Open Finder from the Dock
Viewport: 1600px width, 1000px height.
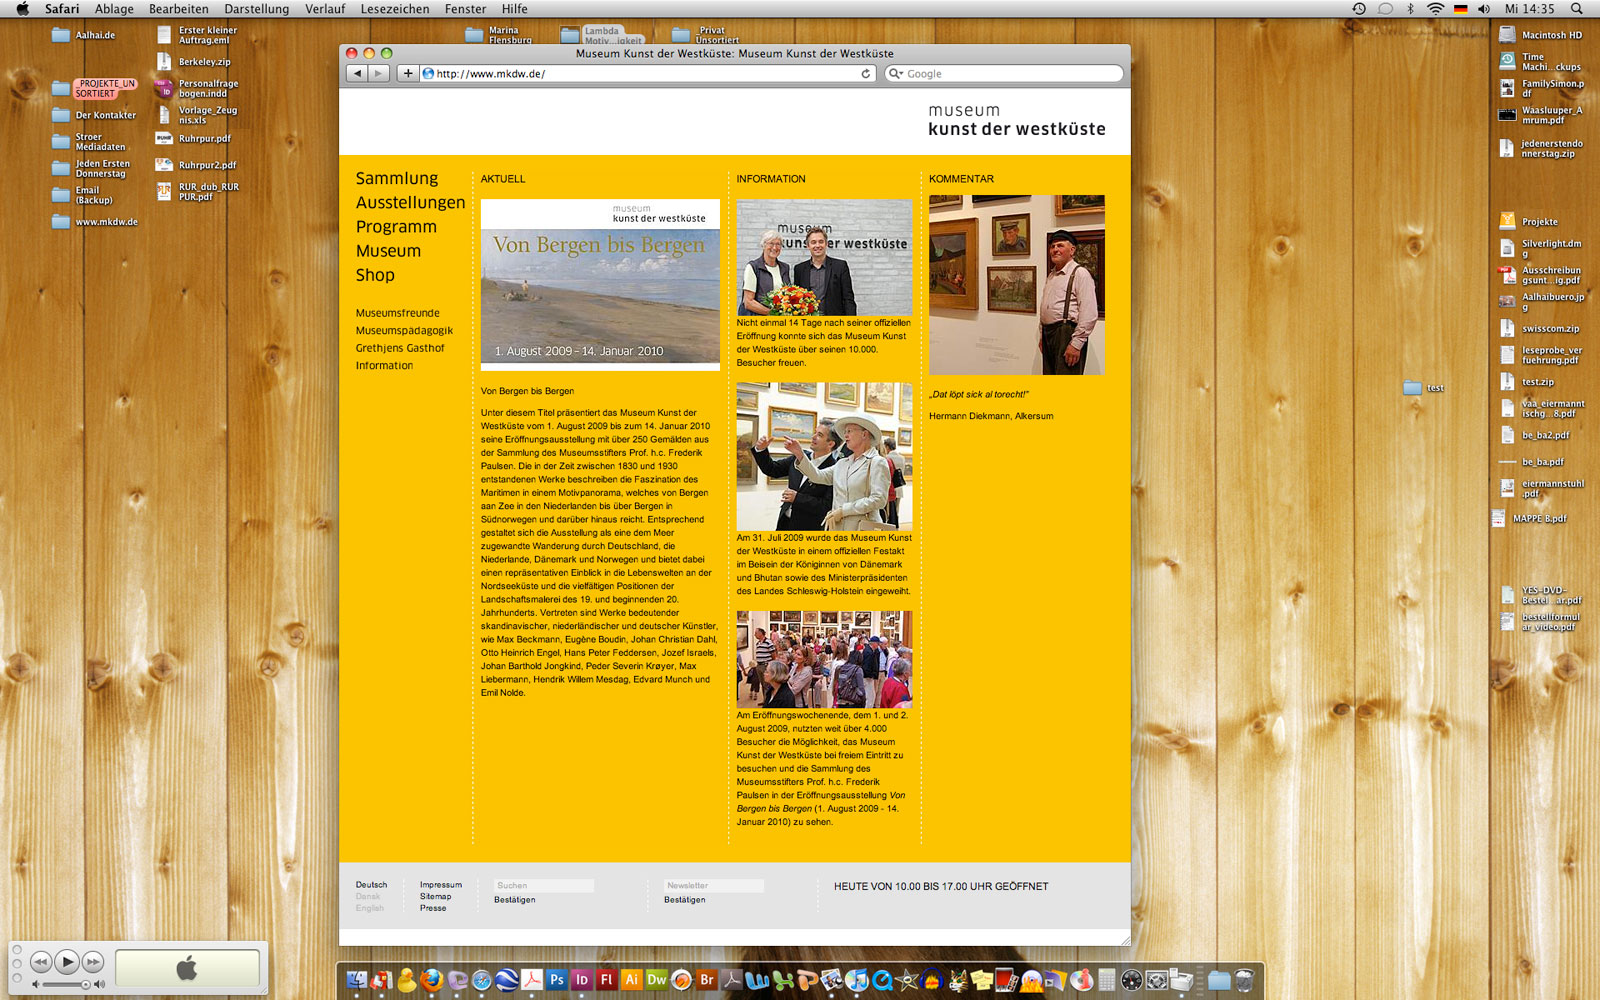[357, 980]
